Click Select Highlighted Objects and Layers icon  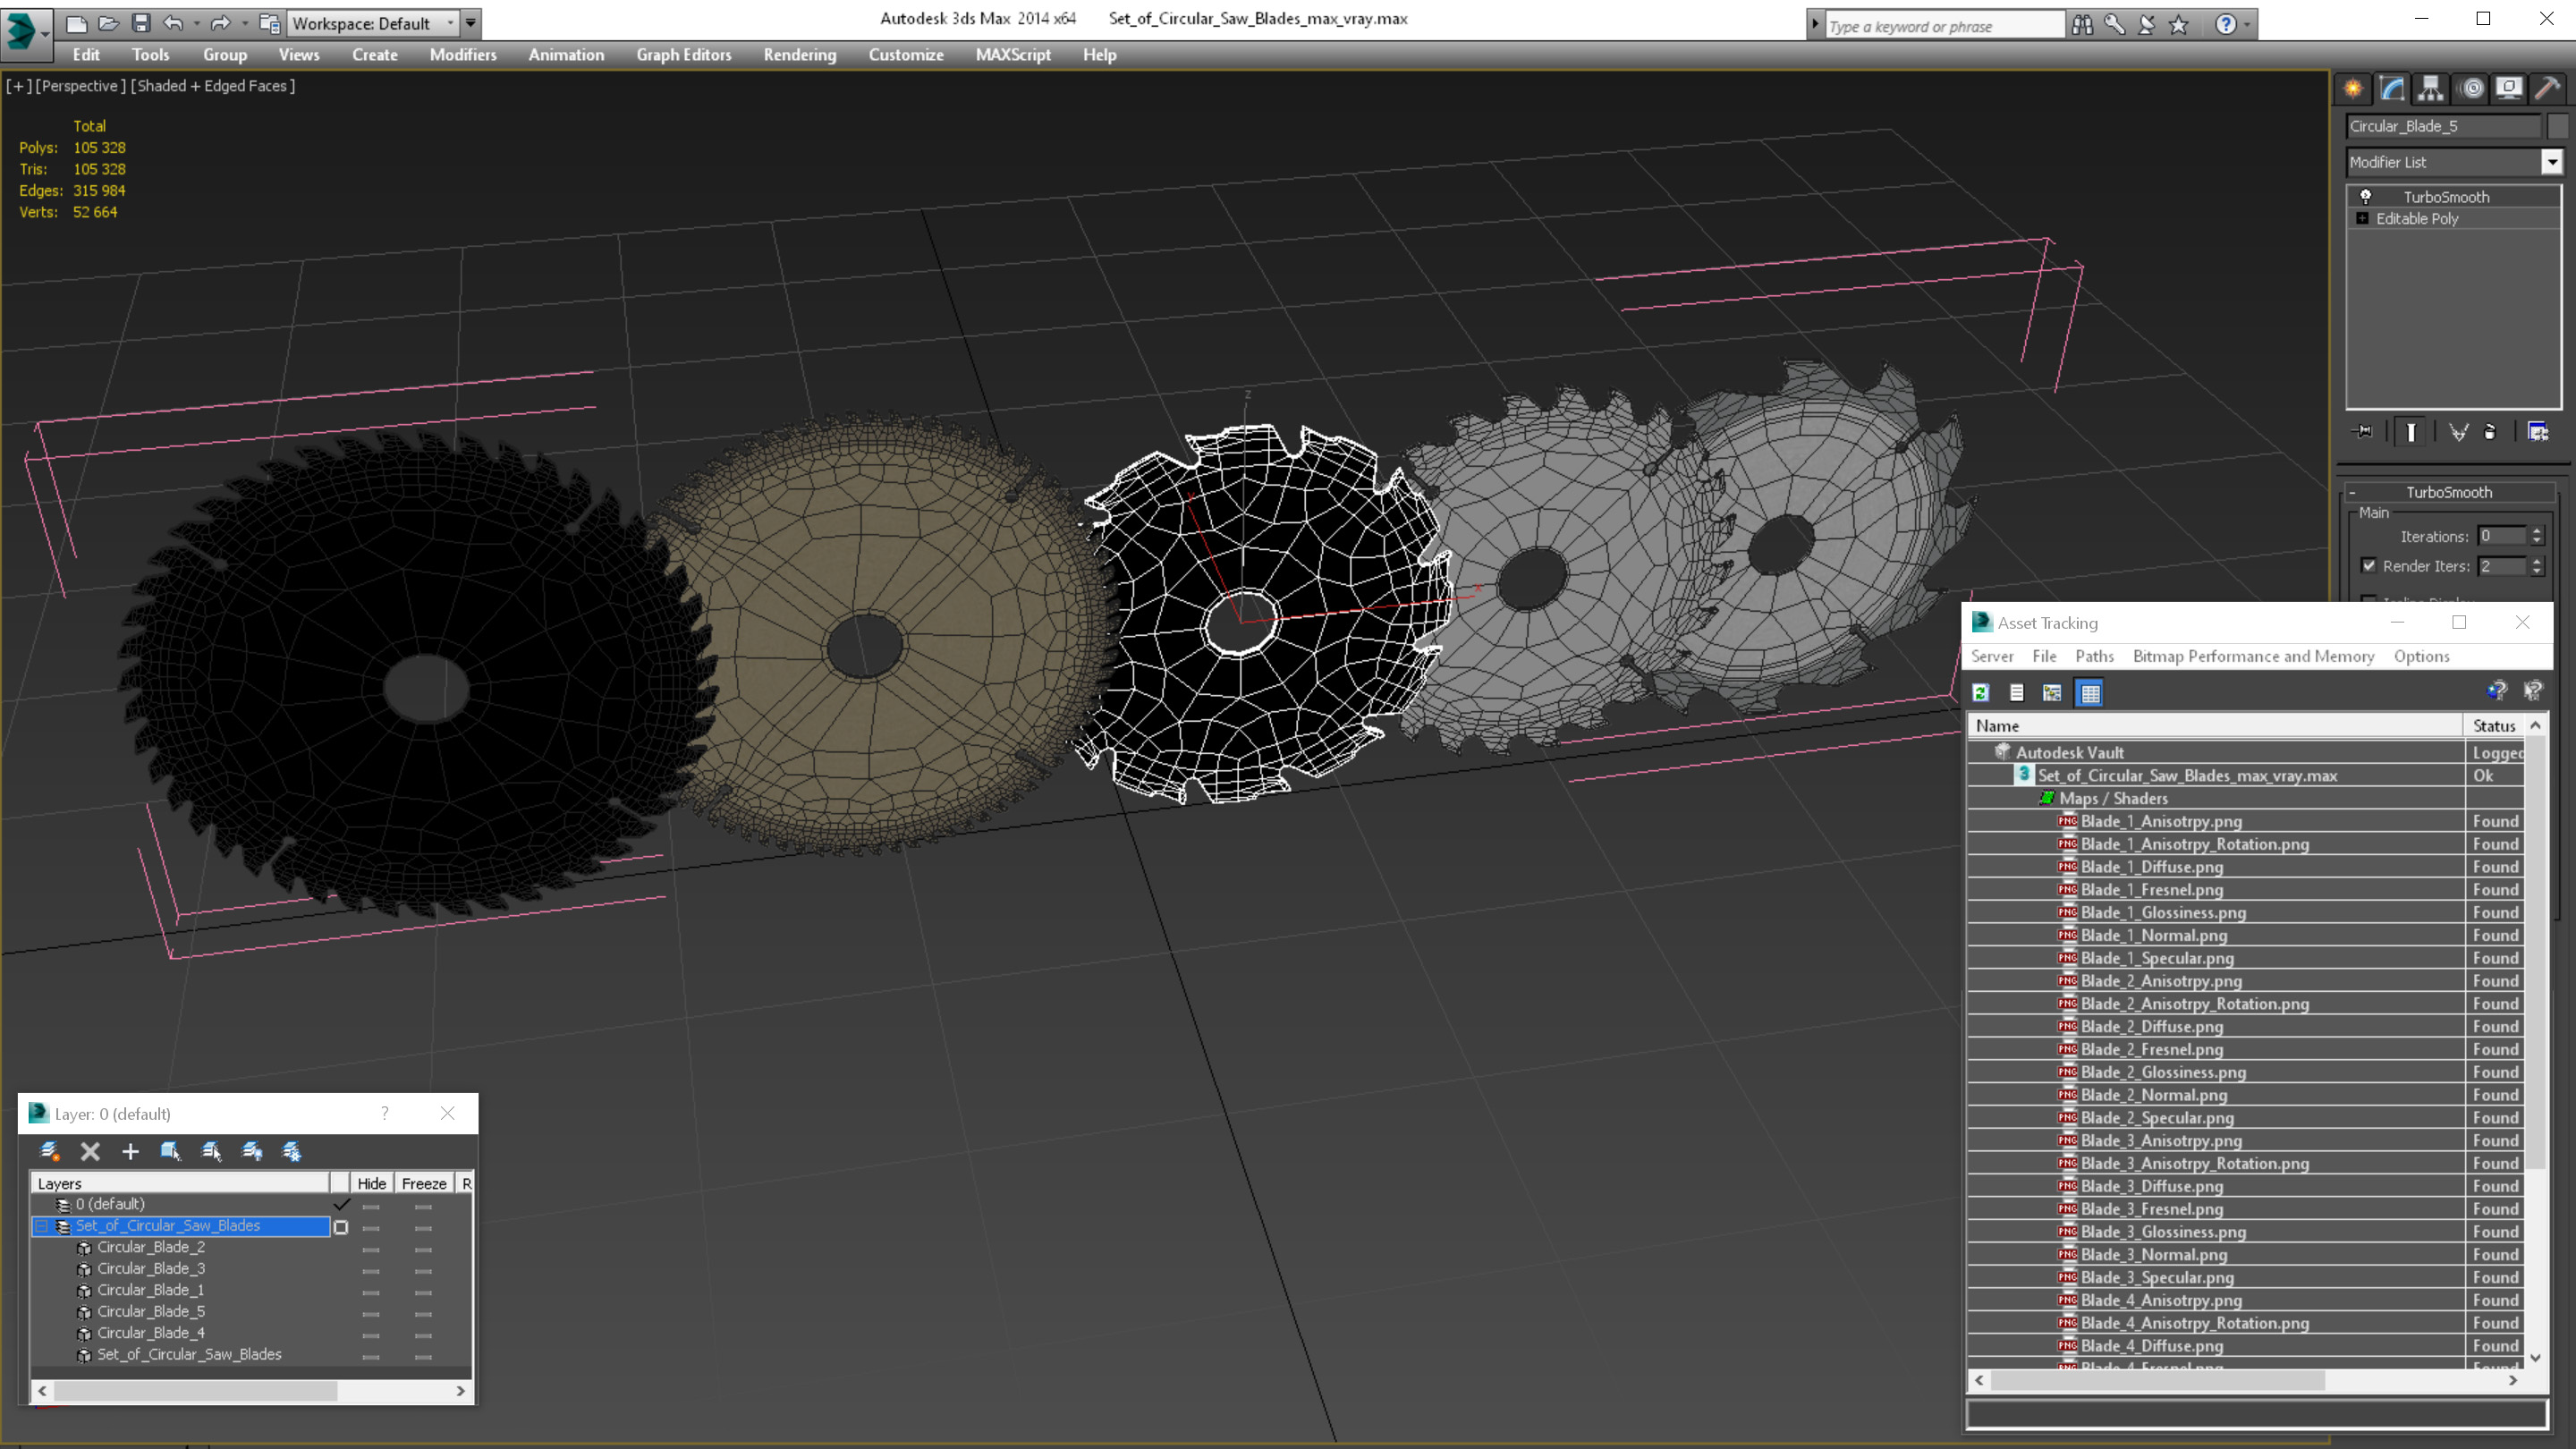[170, 1151]
